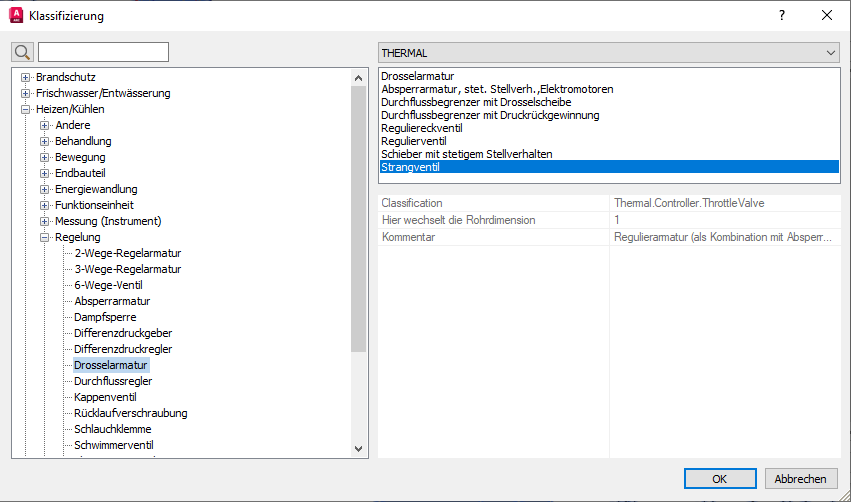Click Hier wechselt die Rohrdimension row
851x502 pixels.
point(609,220)
